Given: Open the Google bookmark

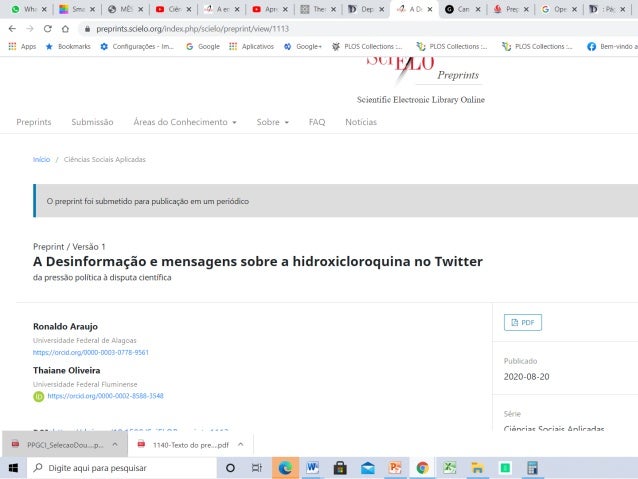Looking at the screenshot, I should coord(203,46).
